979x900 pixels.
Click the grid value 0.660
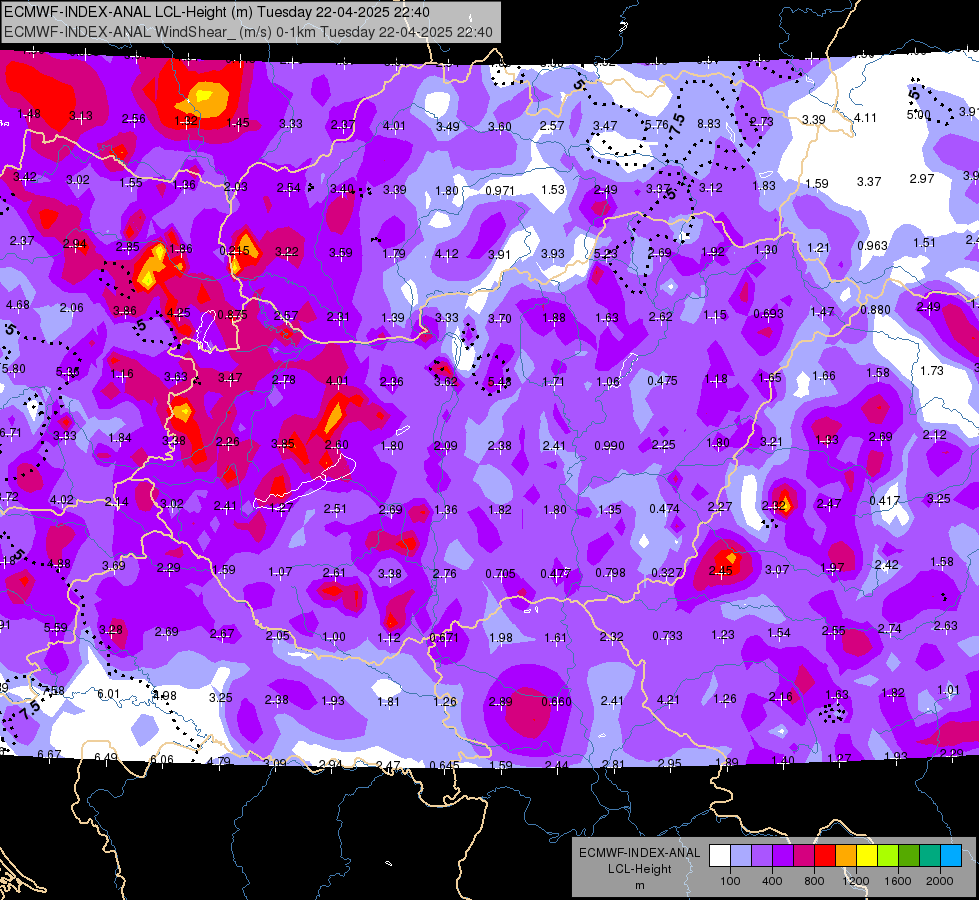pyautogui.click(x=556, y=701)
